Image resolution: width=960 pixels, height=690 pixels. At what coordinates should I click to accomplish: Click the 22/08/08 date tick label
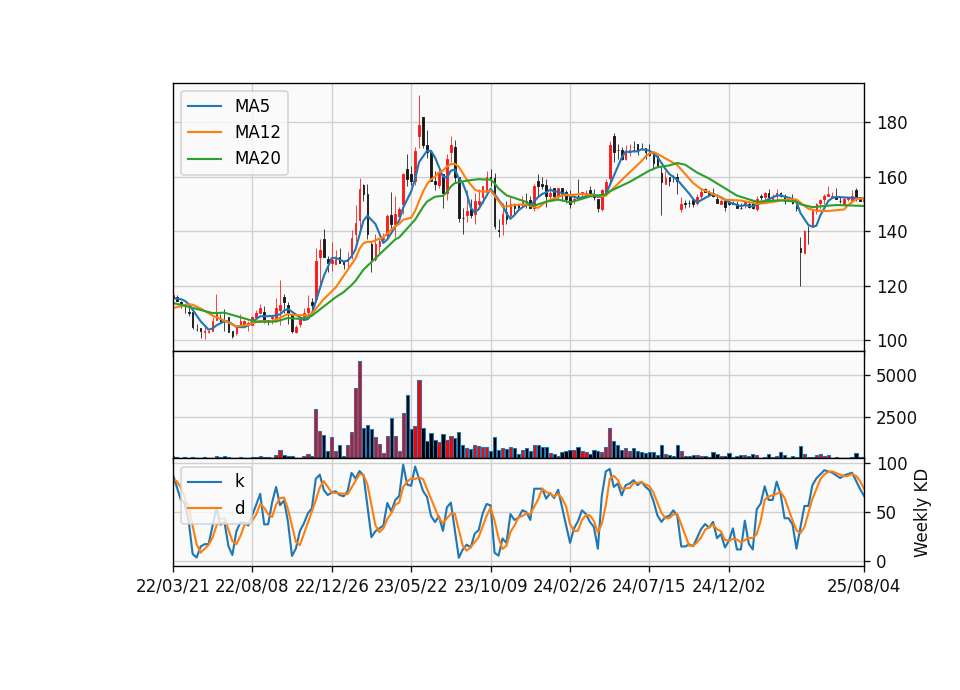252,586
